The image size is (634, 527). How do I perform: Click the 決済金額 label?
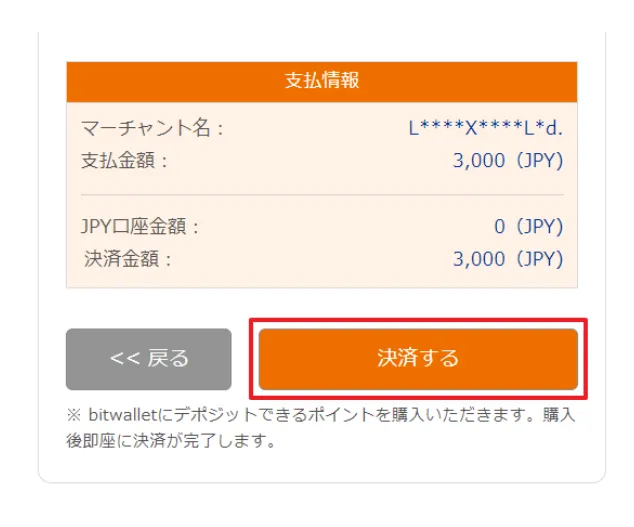click(129, 259)
